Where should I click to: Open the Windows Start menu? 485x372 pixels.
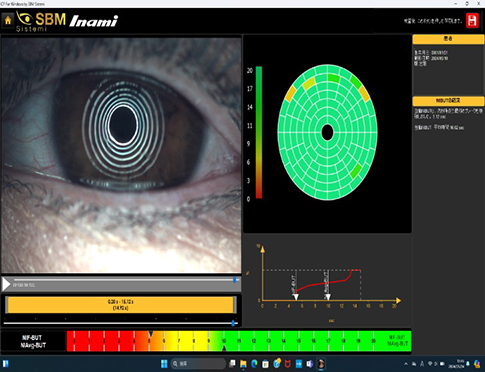(164, 363)
